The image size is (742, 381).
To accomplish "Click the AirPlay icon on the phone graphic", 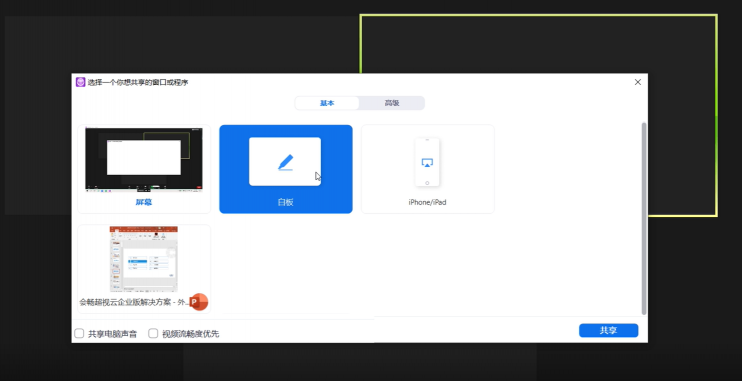I will pyautogui.click(x=427, y=163).
